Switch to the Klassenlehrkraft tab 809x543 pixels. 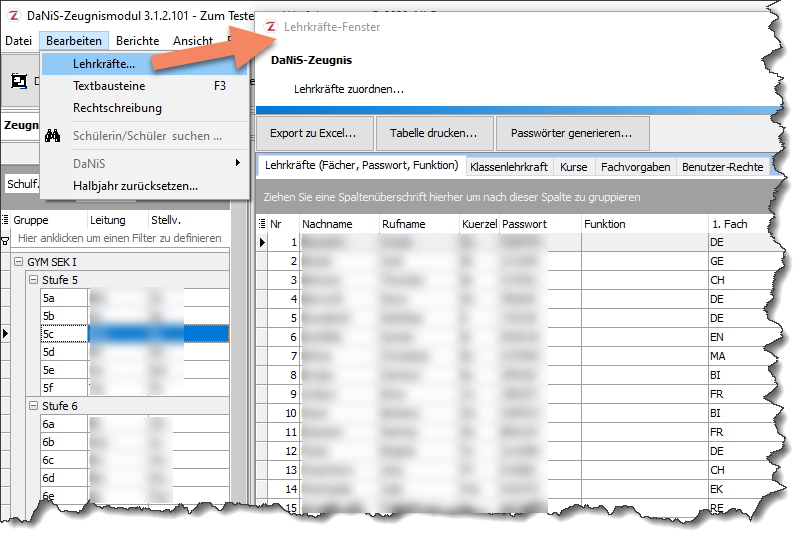click(509, 167)
